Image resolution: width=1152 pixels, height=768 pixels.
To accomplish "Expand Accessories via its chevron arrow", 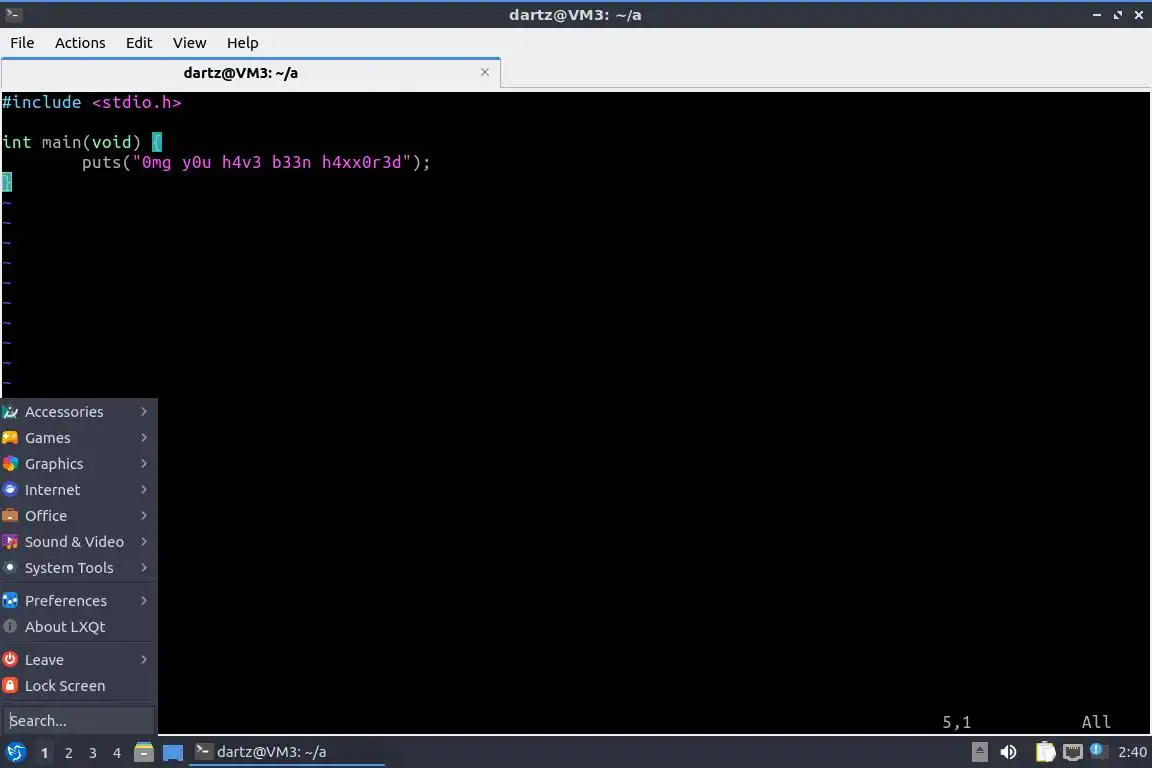I will [144, 412].
